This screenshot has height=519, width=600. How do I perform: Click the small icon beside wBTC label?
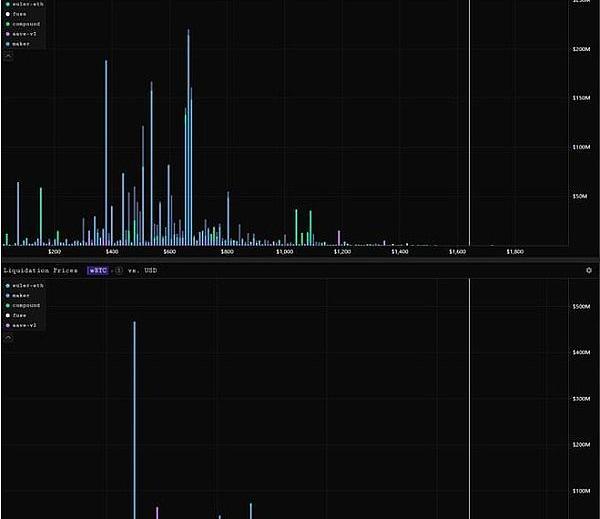[119, 270]
